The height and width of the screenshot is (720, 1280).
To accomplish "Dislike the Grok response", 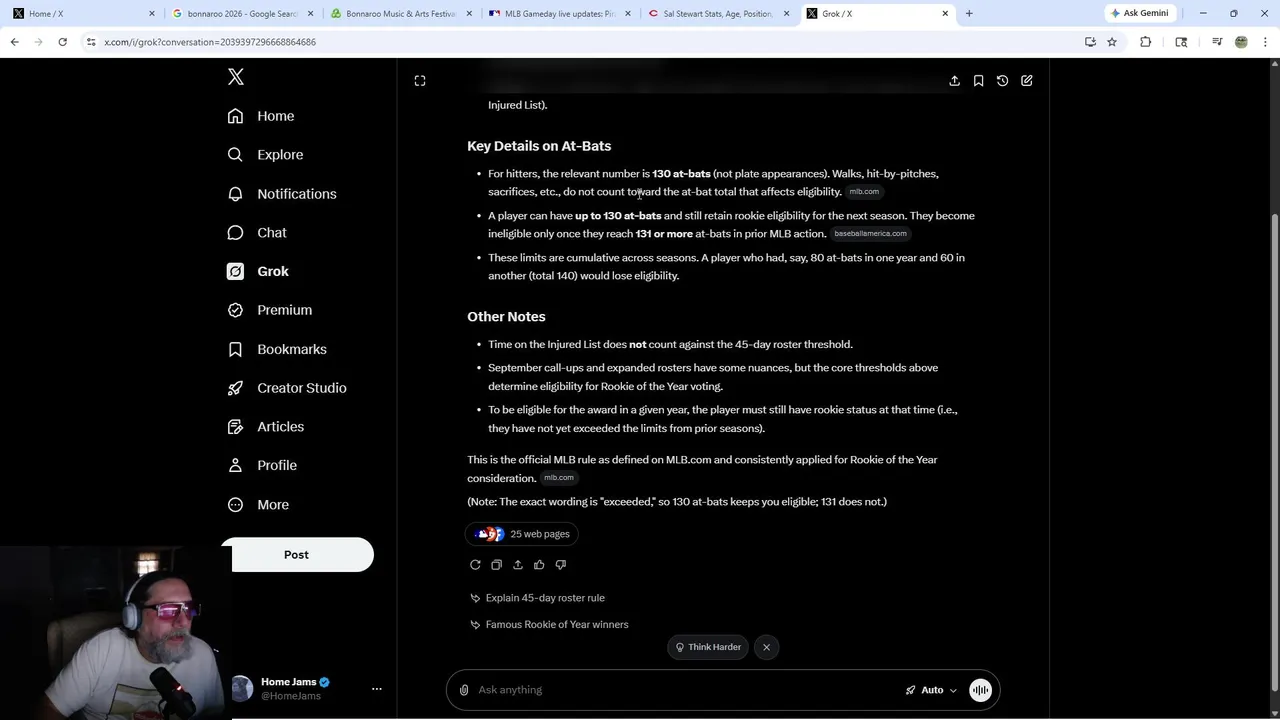I will coord(560,565).
